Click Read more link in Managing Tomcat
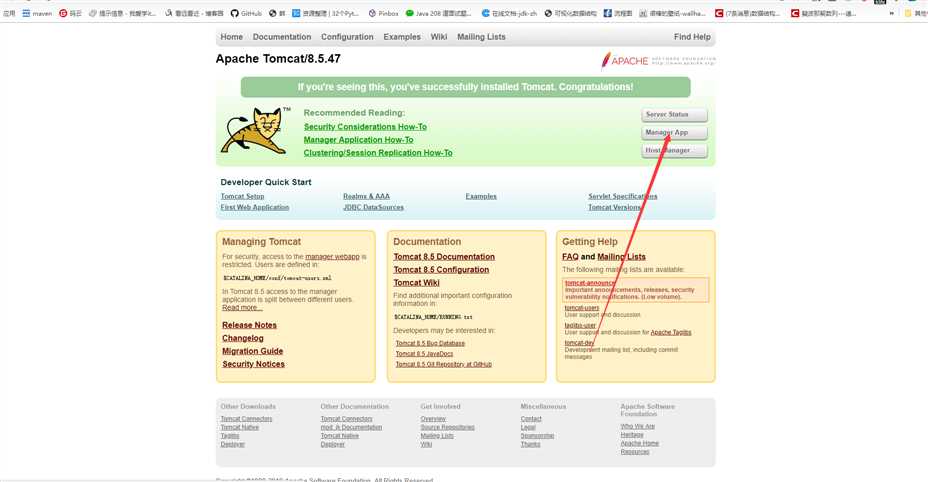Screen dimensions: 928x482 [x=242, y=307]
